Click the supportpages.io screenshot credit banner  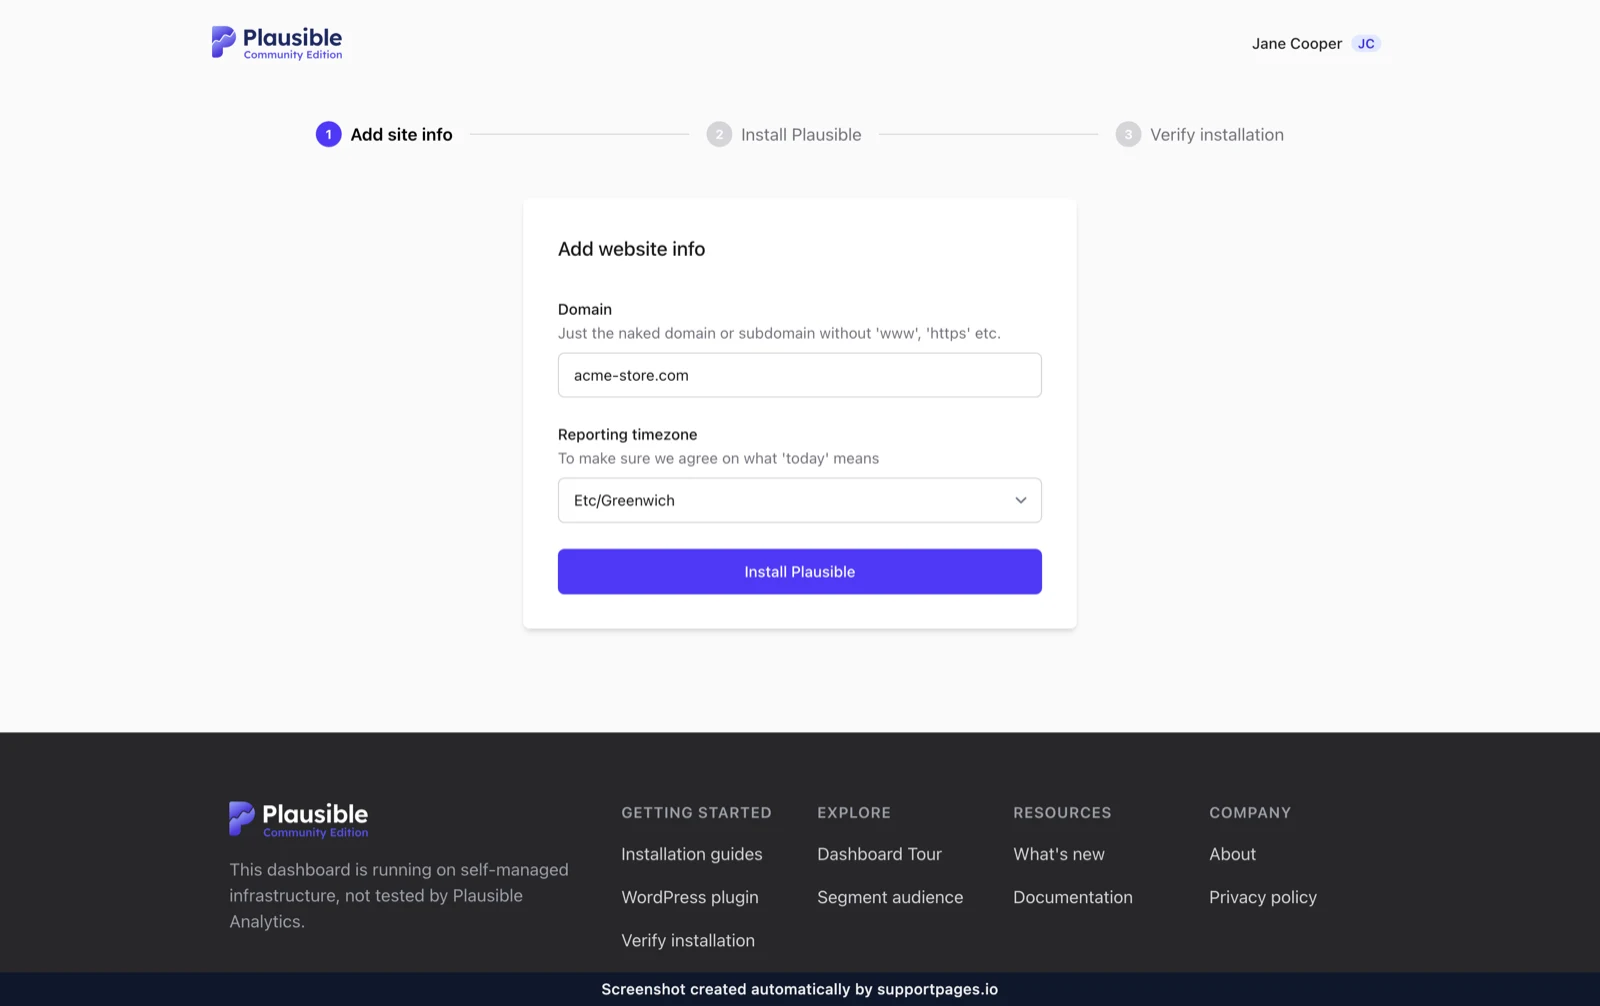coord(800,989)
